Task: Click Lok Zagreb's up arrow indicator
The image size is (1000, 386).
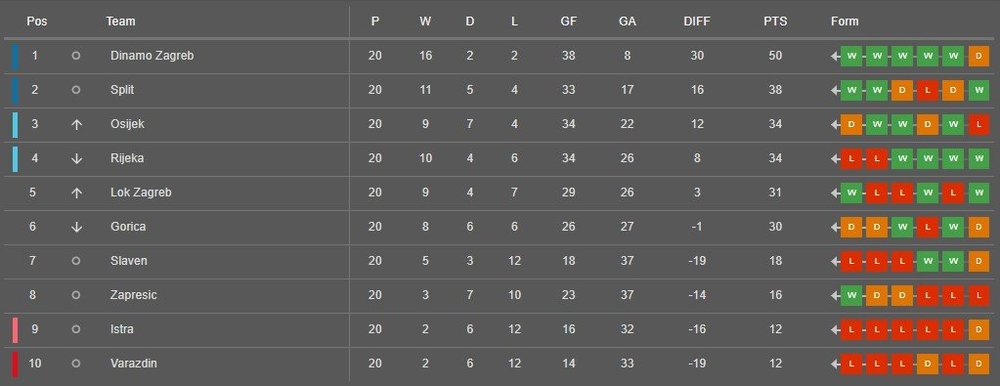Action: point(76,193)
